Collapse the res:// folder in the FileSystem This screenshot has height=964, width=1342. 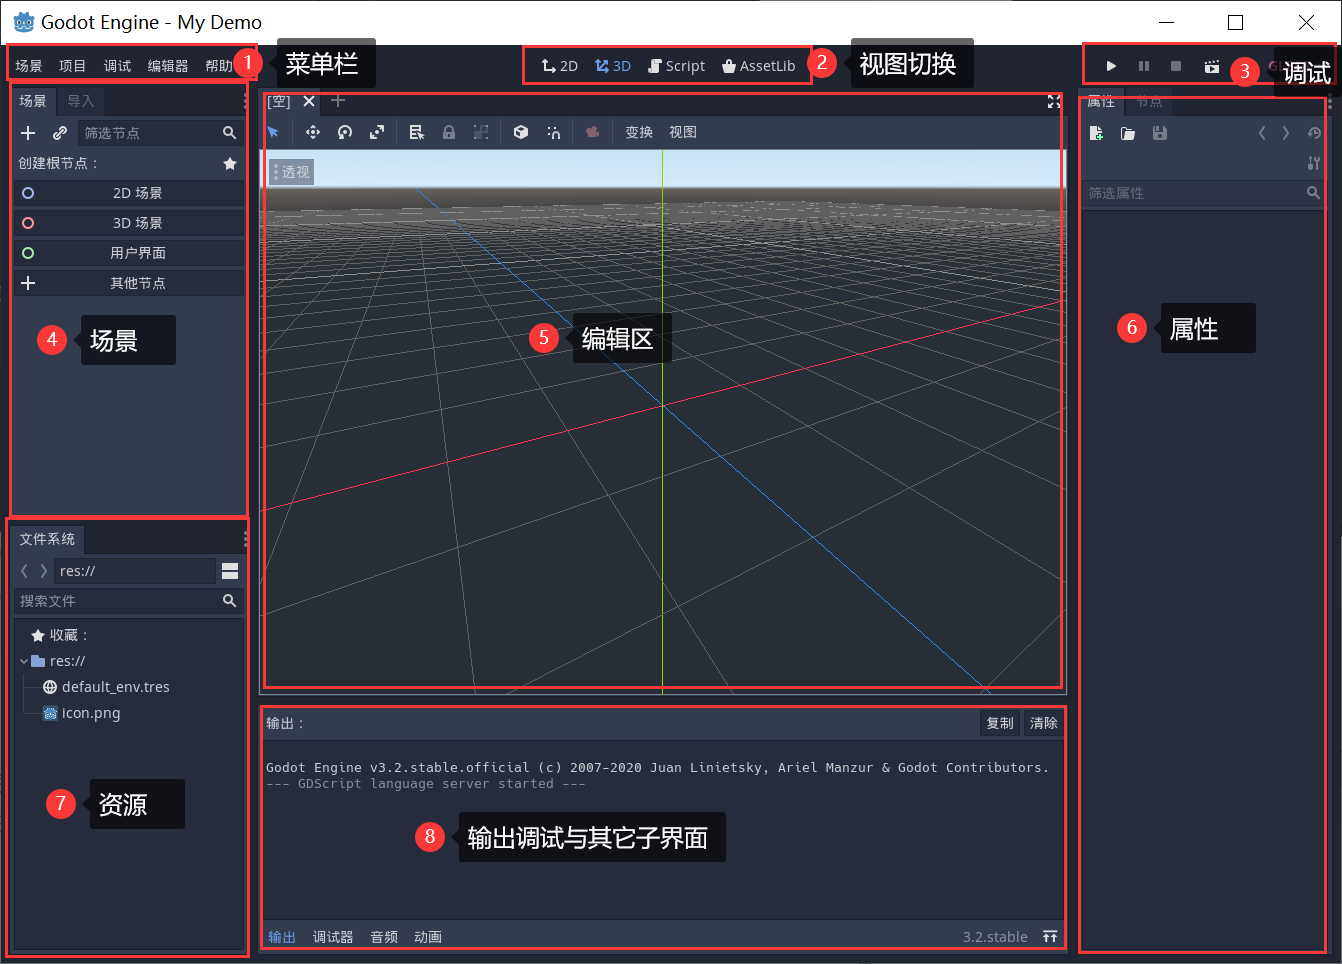(23, 660)
